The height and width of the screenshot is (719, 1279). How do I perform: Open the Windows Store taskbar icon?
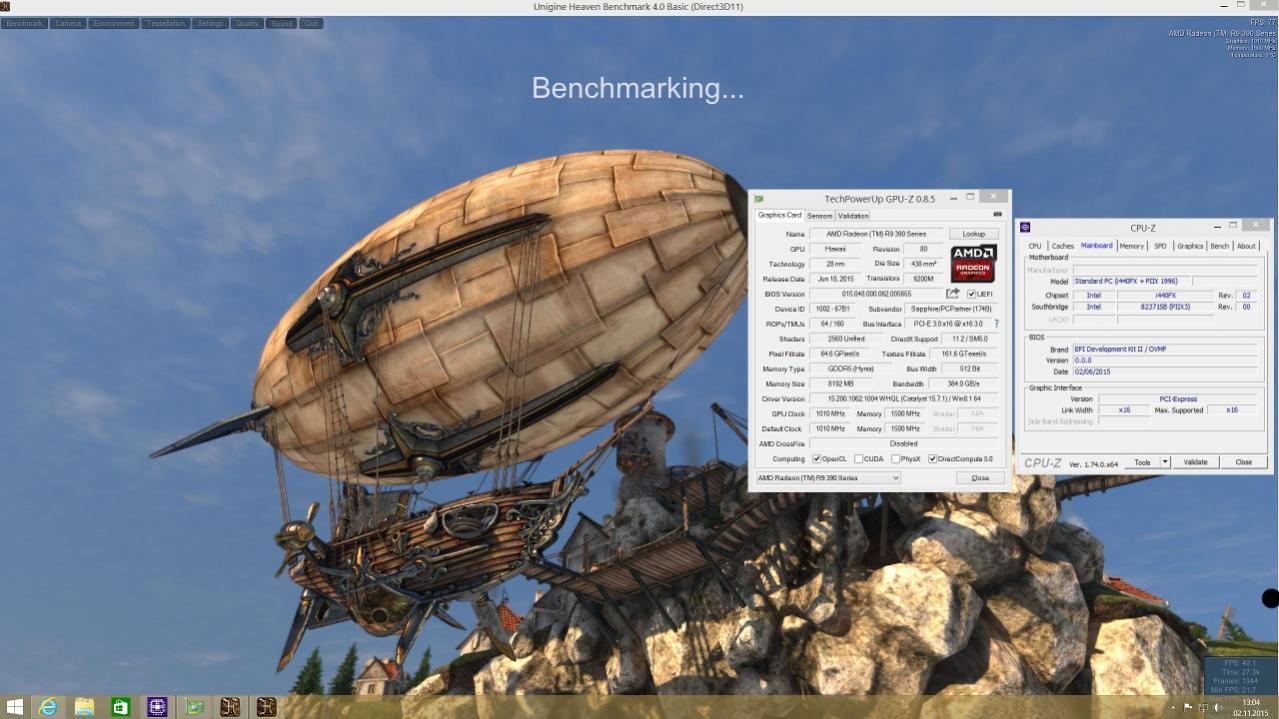click(x=120, y=707)
